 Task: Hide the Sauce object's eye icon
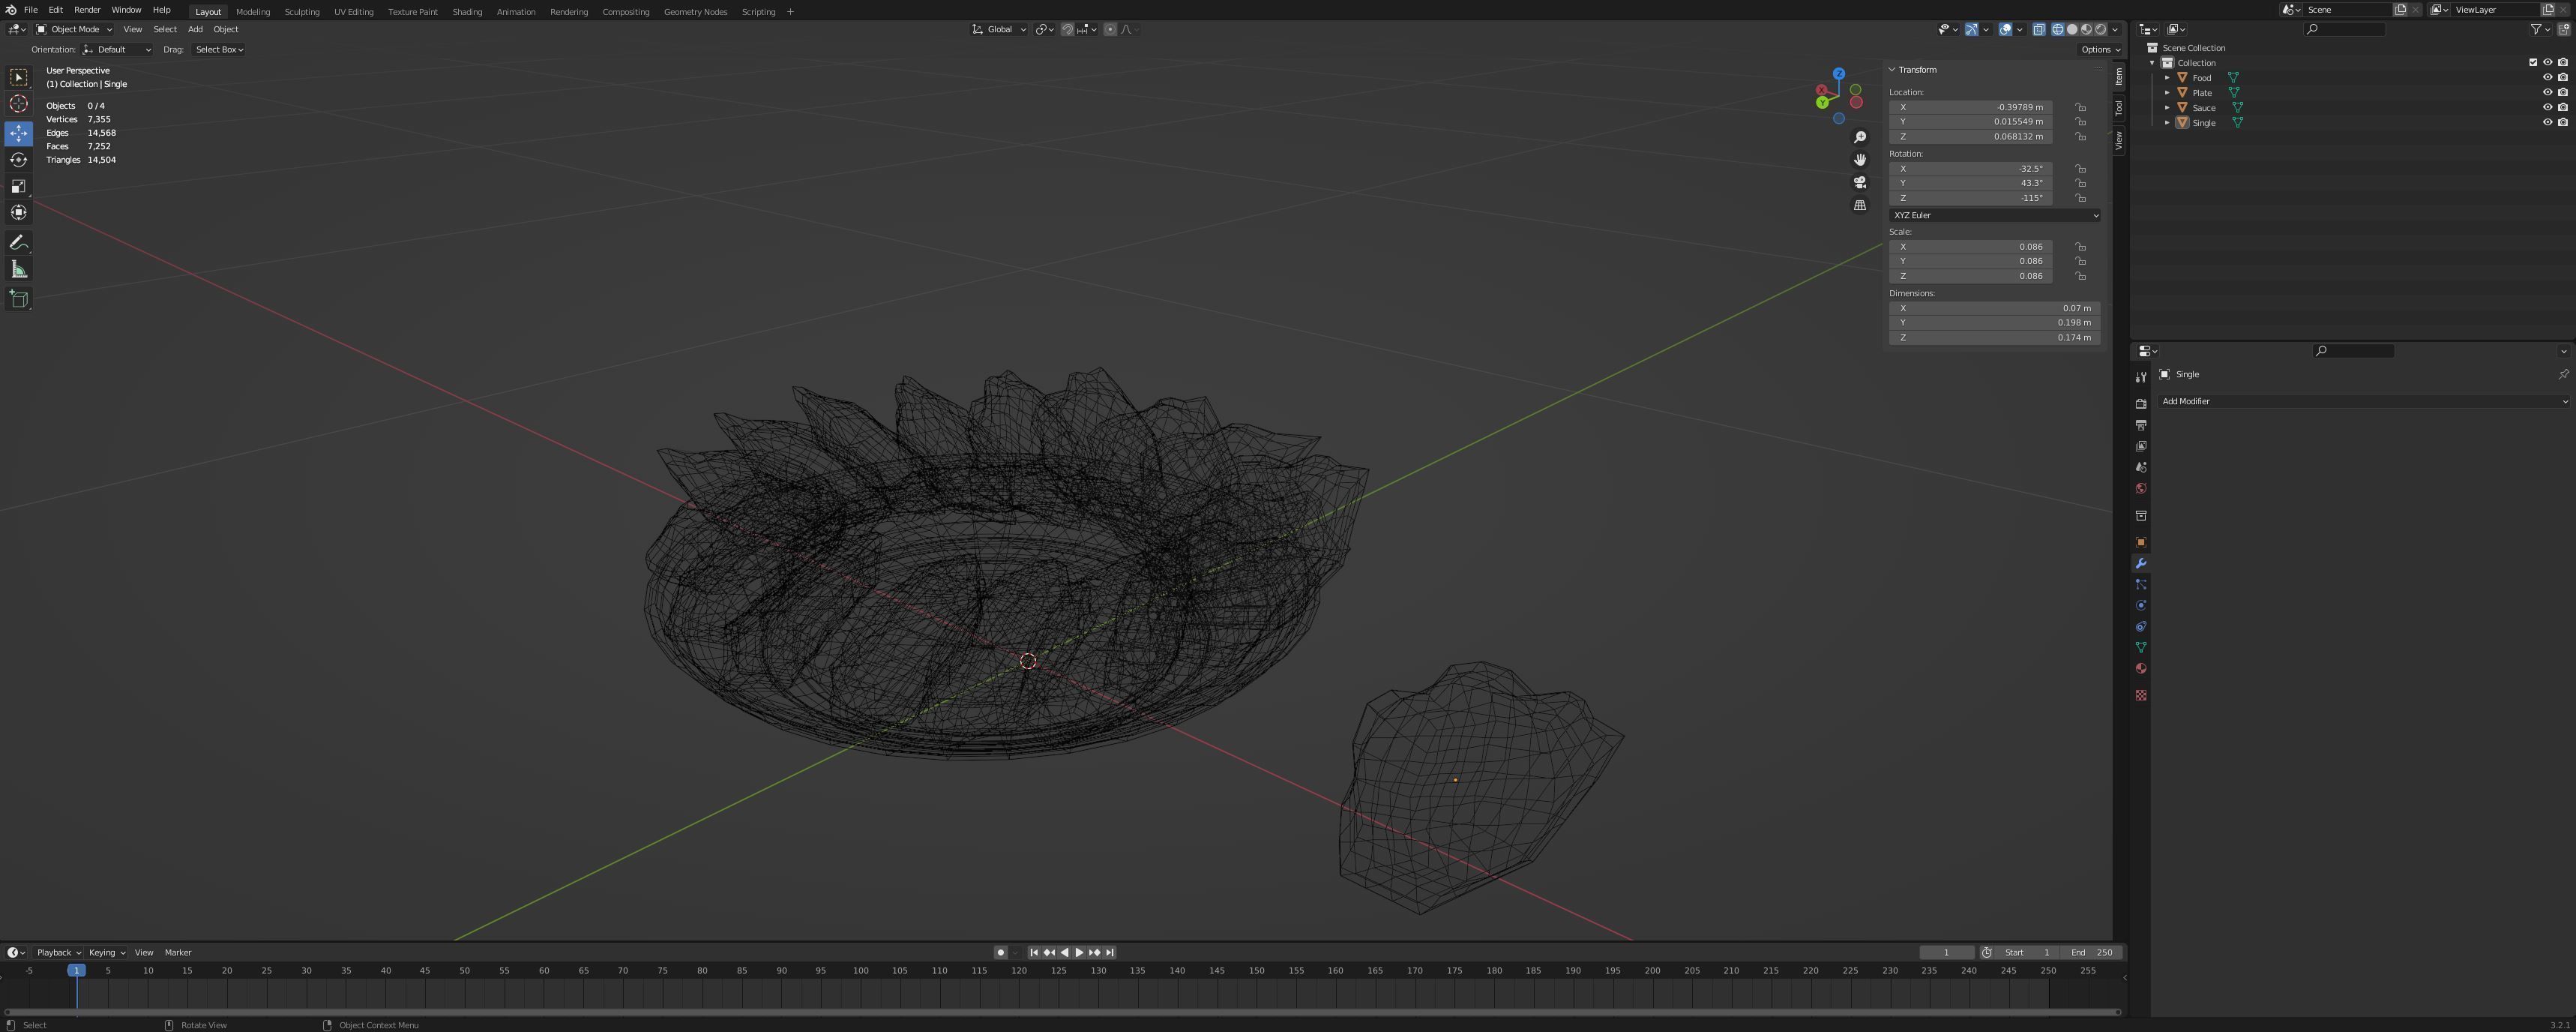click(2547, 107)
